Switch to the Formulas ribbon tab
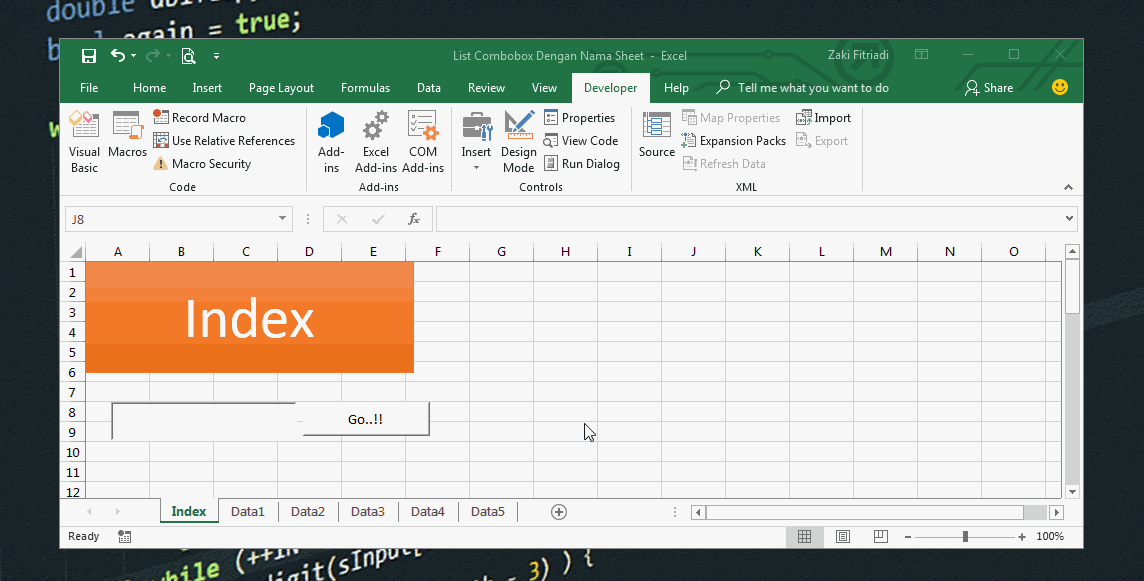The height and width of the screenshot is (581, 1144). [x=365, y=88]
